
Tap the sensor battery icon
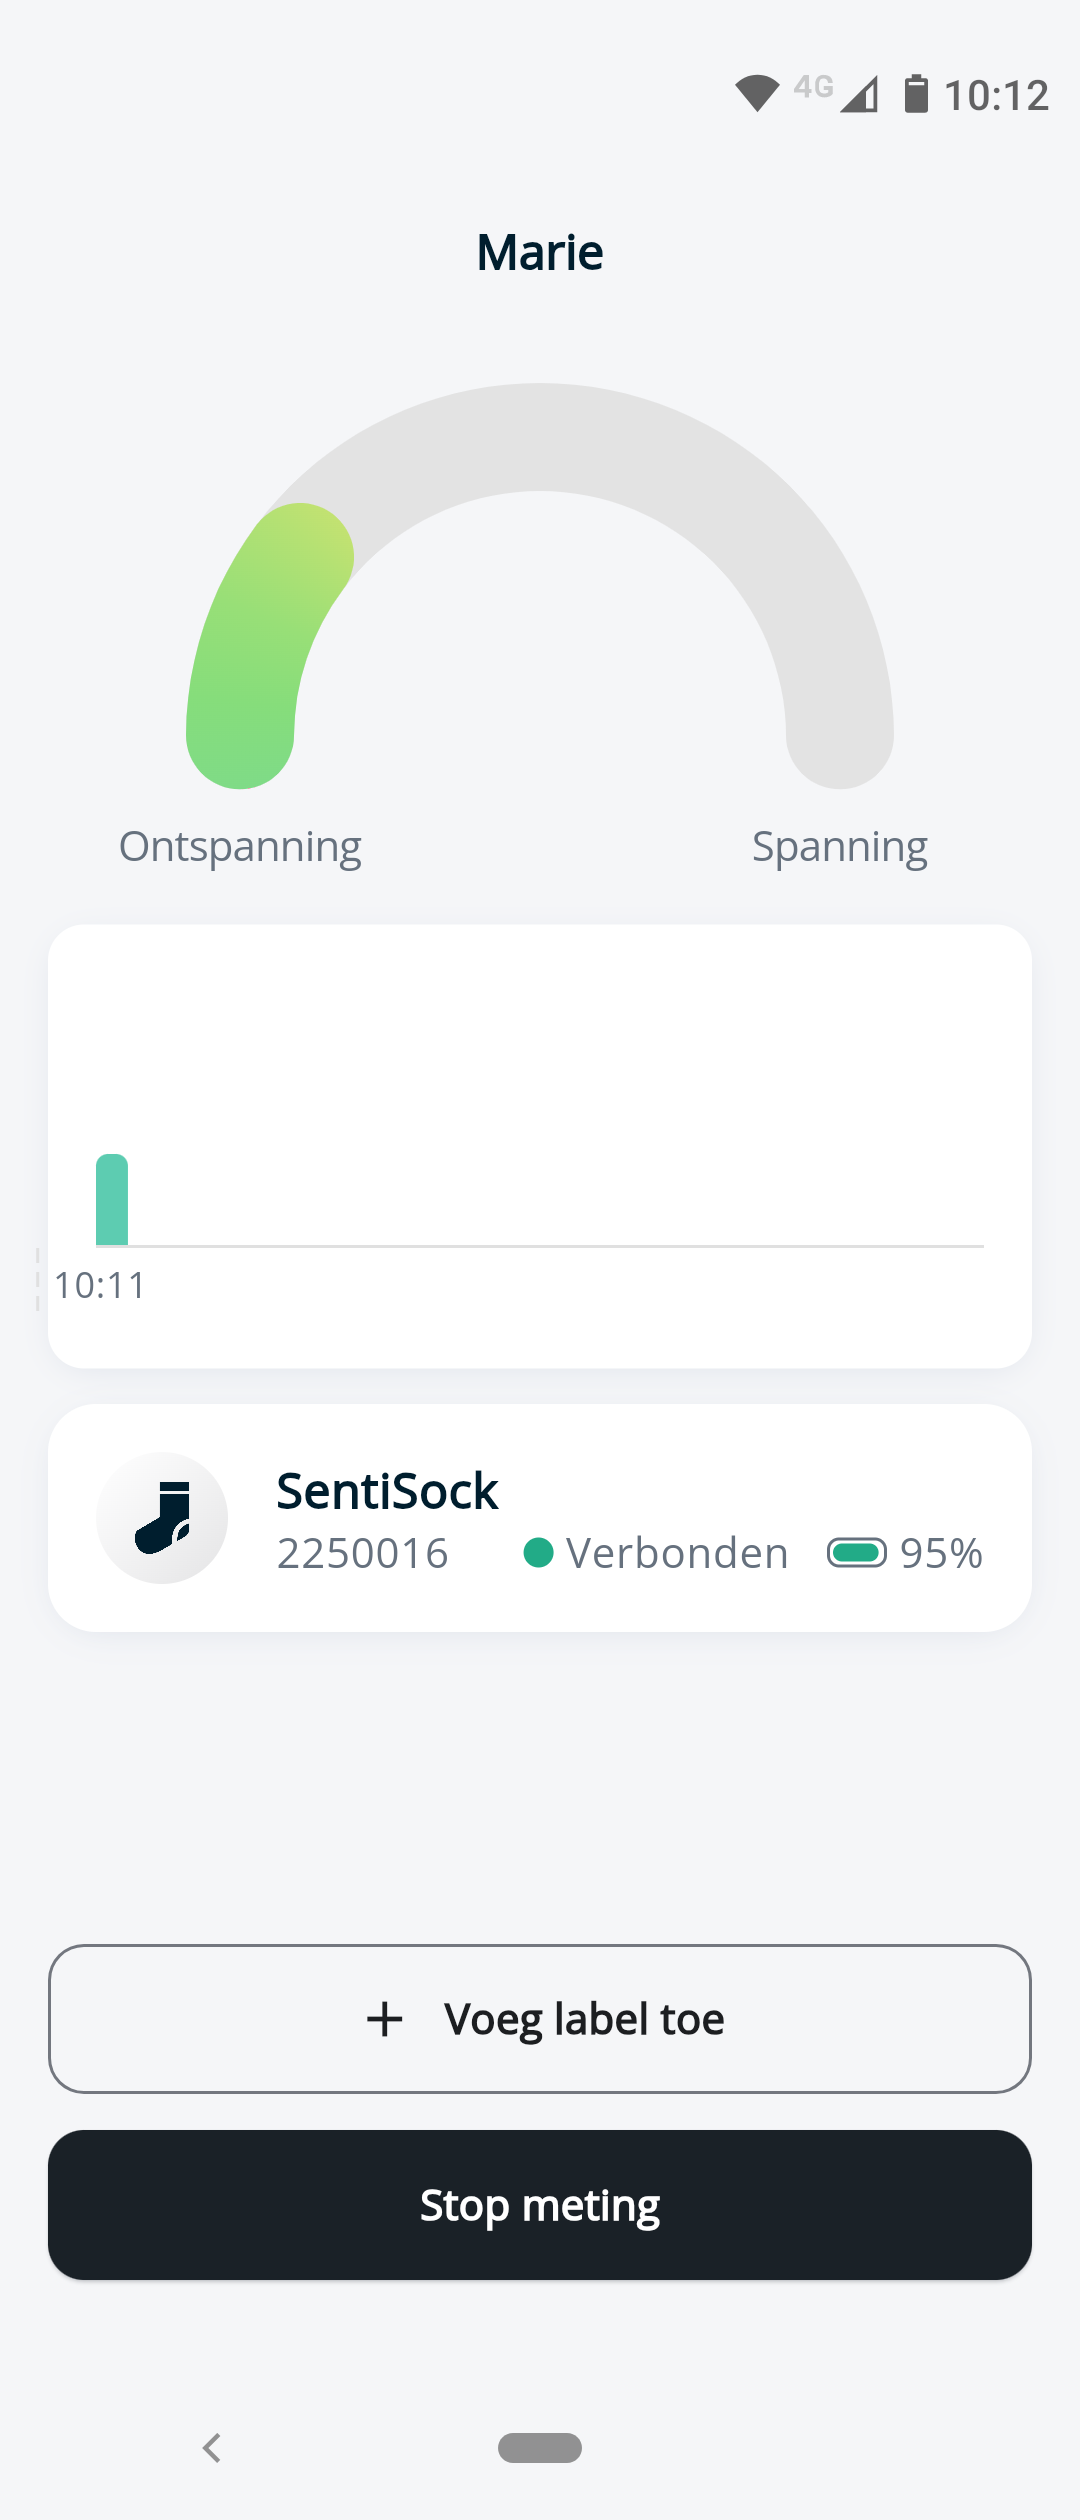pyautogui.click(x=856, y=1553)
